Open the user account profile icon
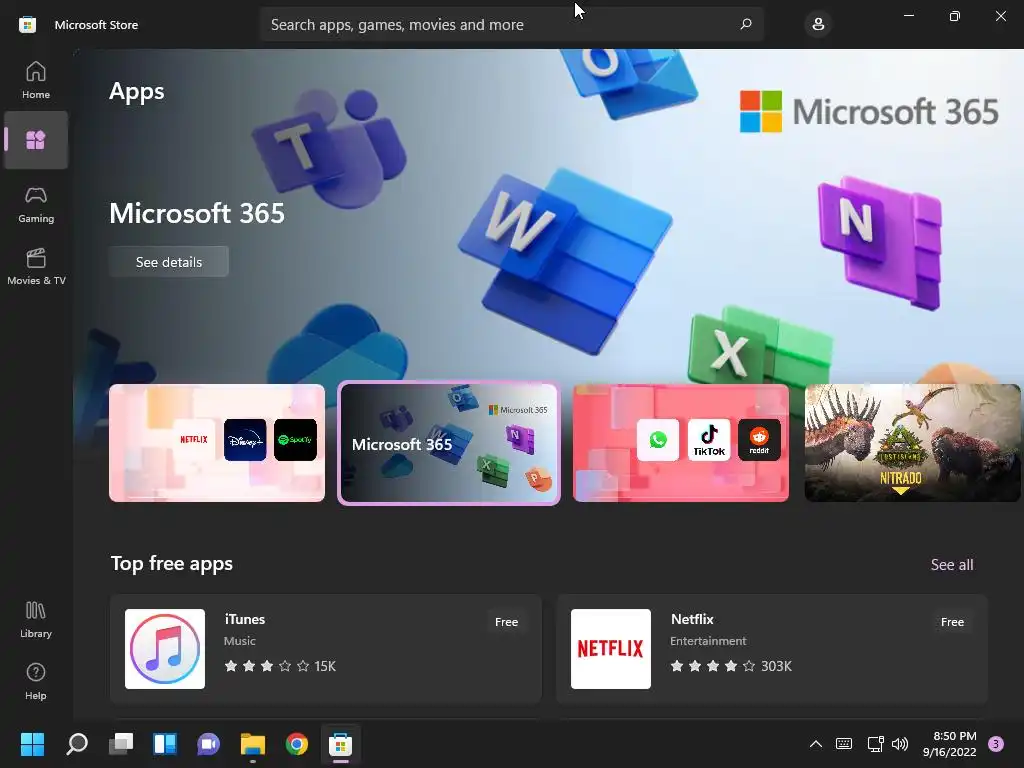This screenshot has height=768, width=1024. pos(818,24)
